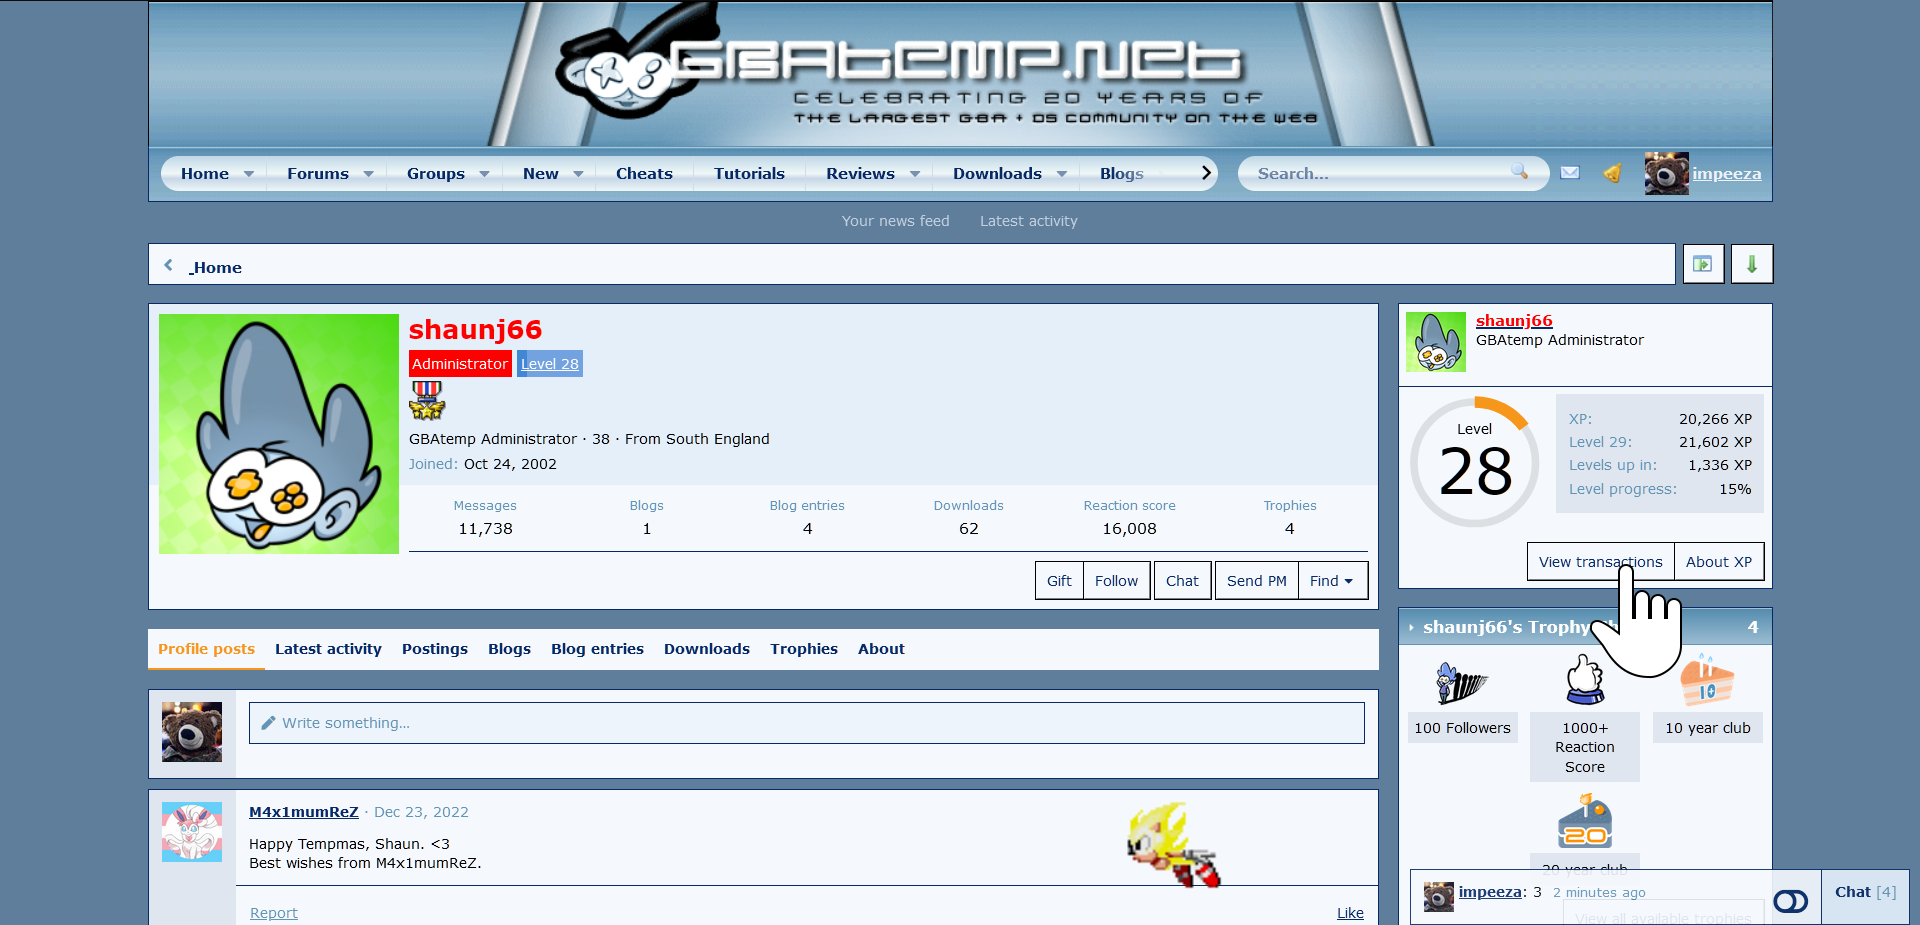Click the sidebar toggle icon beside breadcrumb

pyautogui.click(x=1703, y=264)
